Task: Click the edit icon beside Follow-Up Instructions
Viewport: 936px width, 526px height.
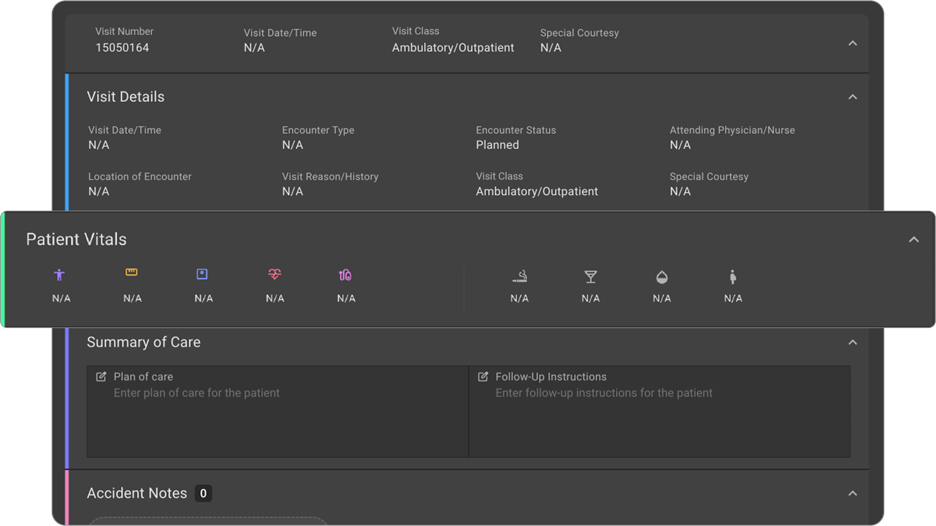Action: (x=483, y=377)
